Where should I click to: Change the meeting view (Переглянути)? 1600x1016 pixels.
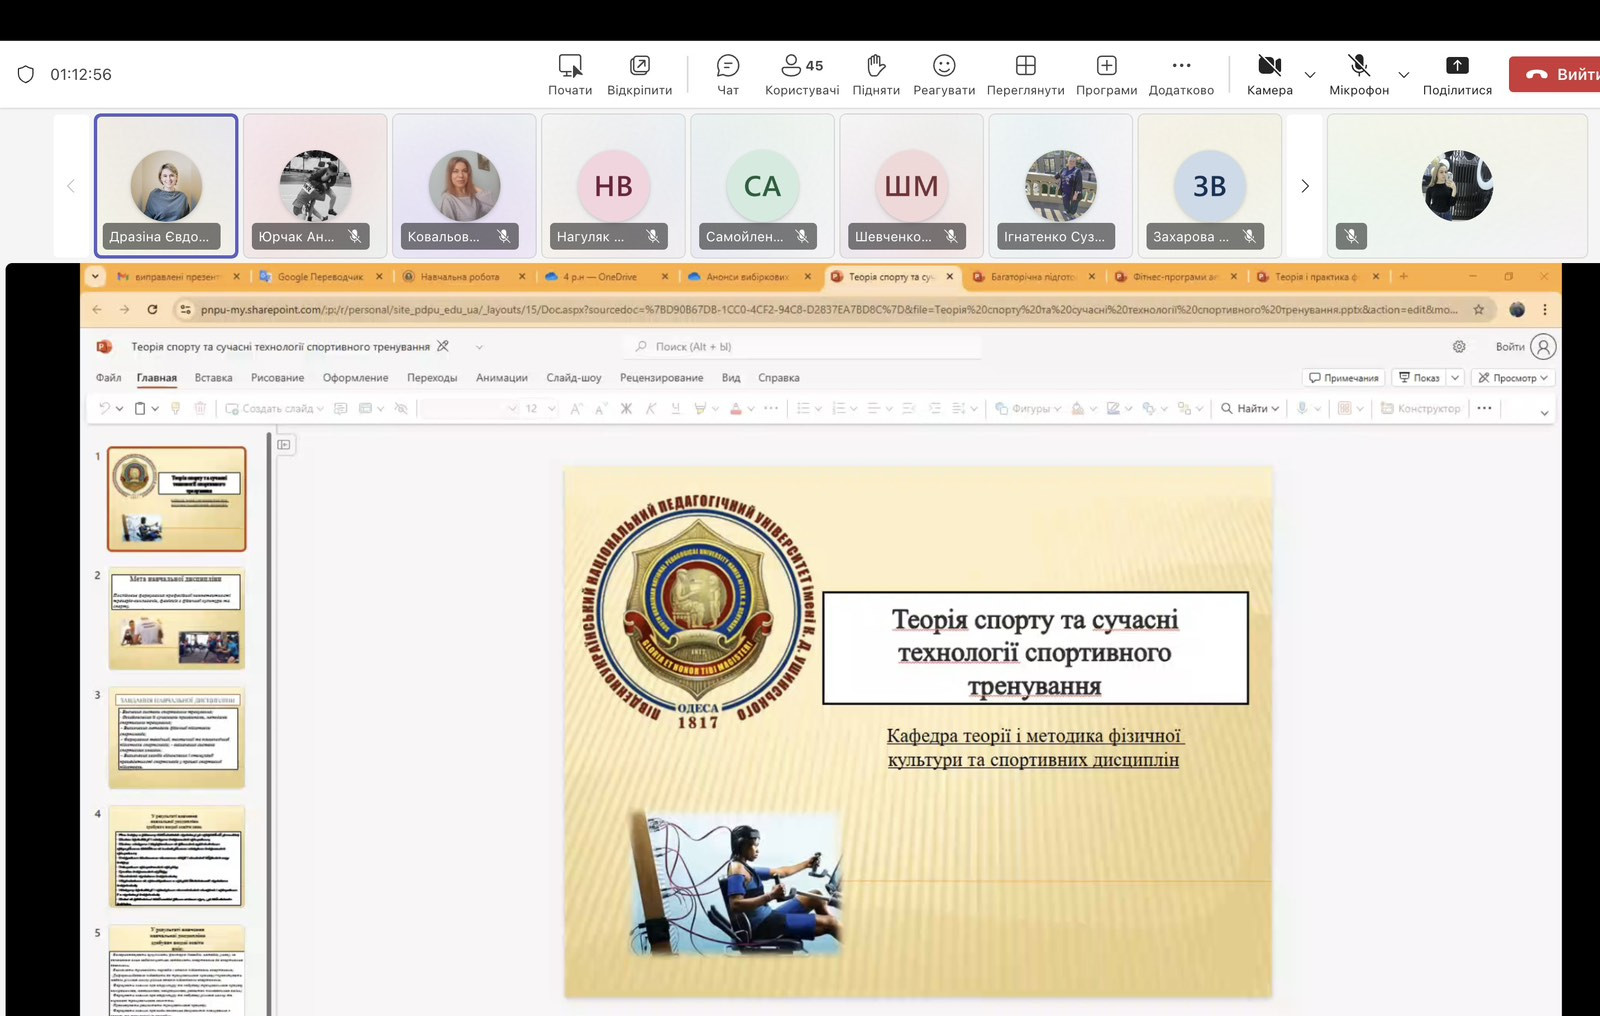coord(1025,75)
